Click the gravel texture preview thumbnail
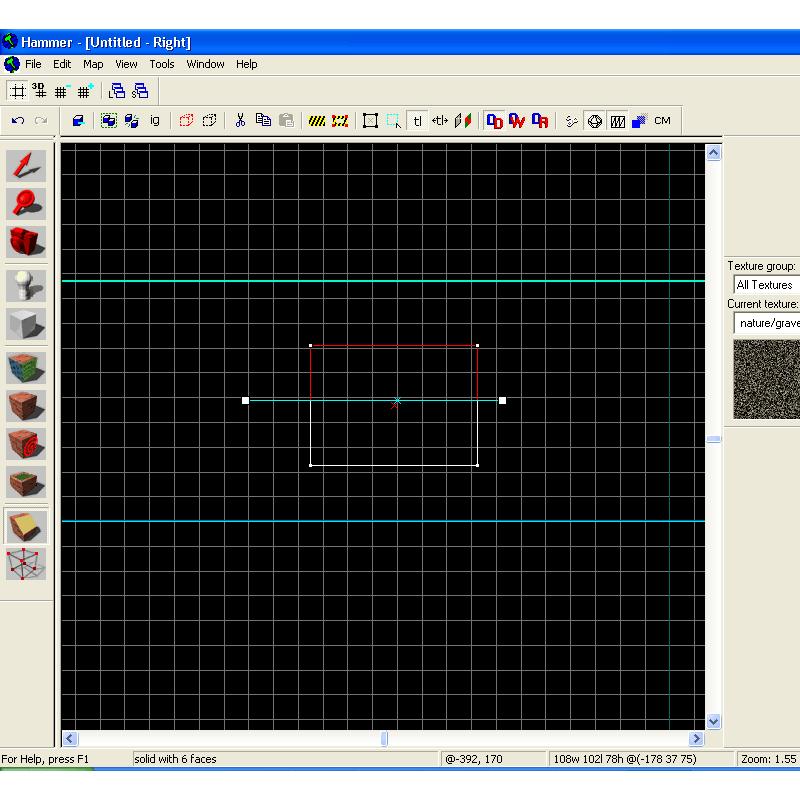Viewport: 800px width, 800px height. (x=766, y=379)
